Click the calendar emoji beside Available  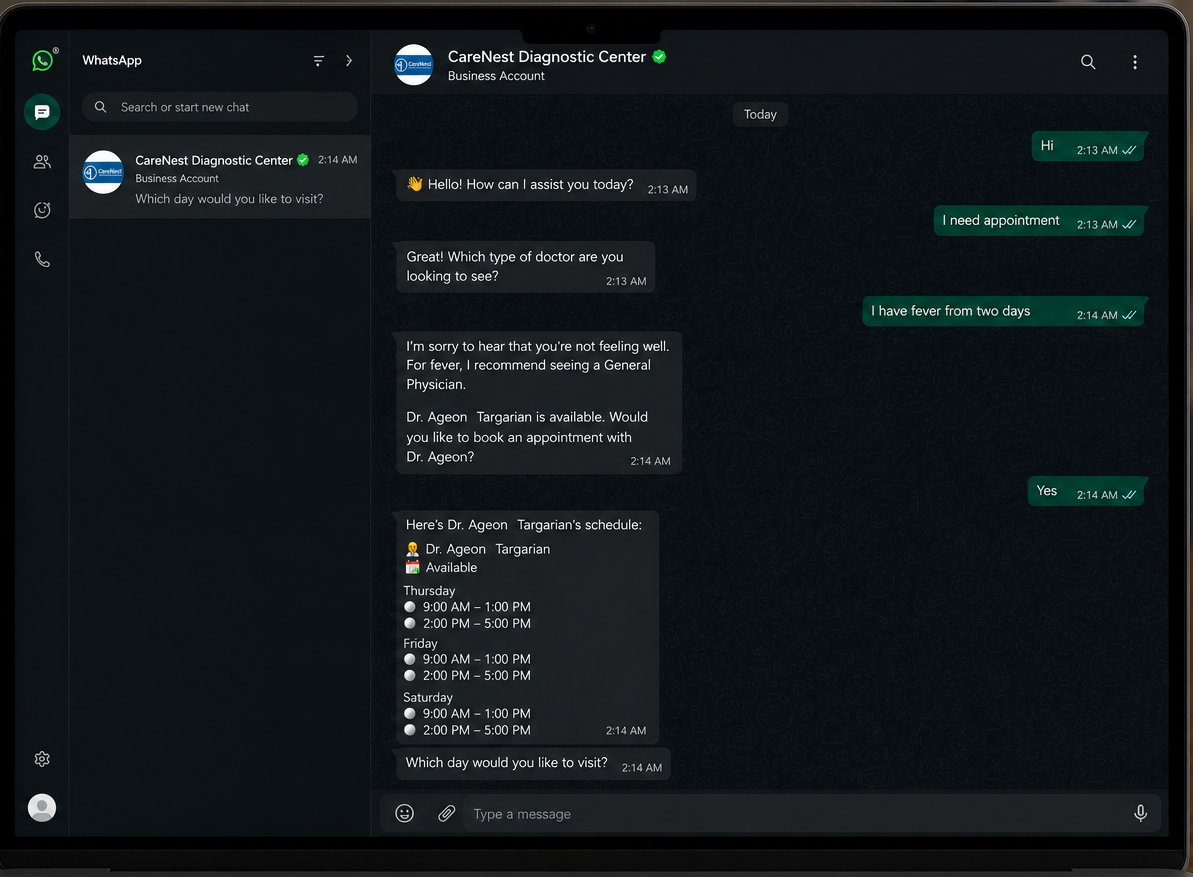[412, 567]
